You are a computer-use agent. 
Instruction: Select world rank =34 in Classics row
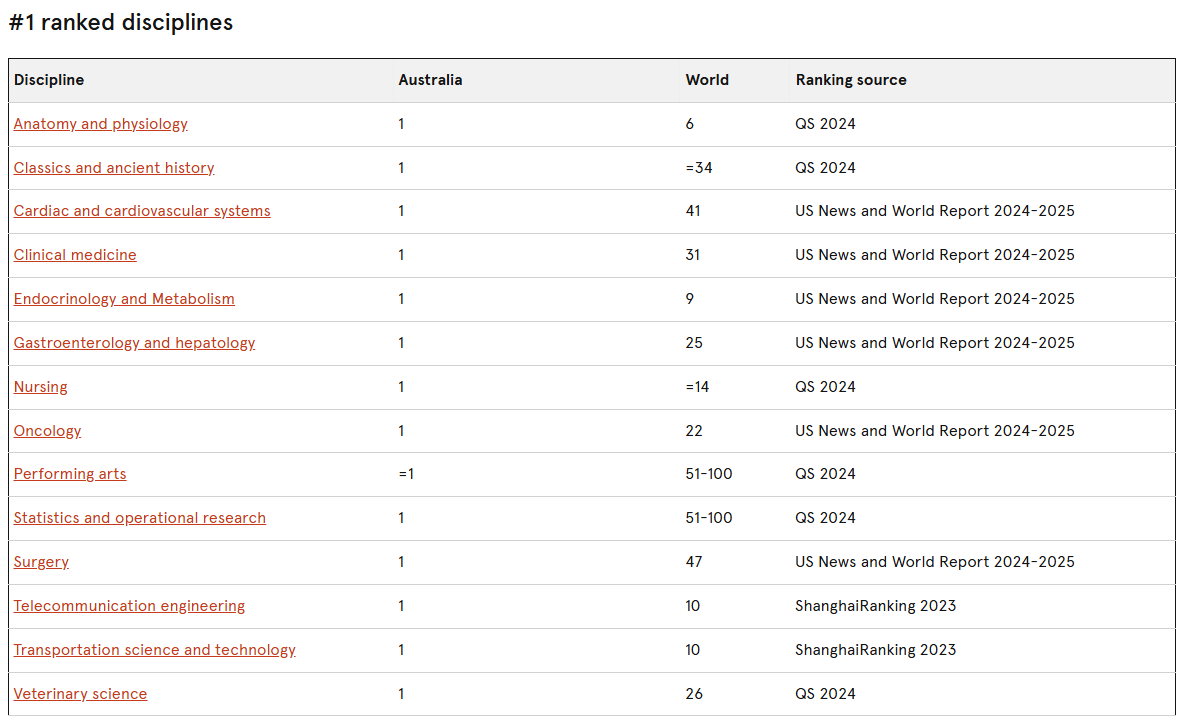(x=699, y=167)
